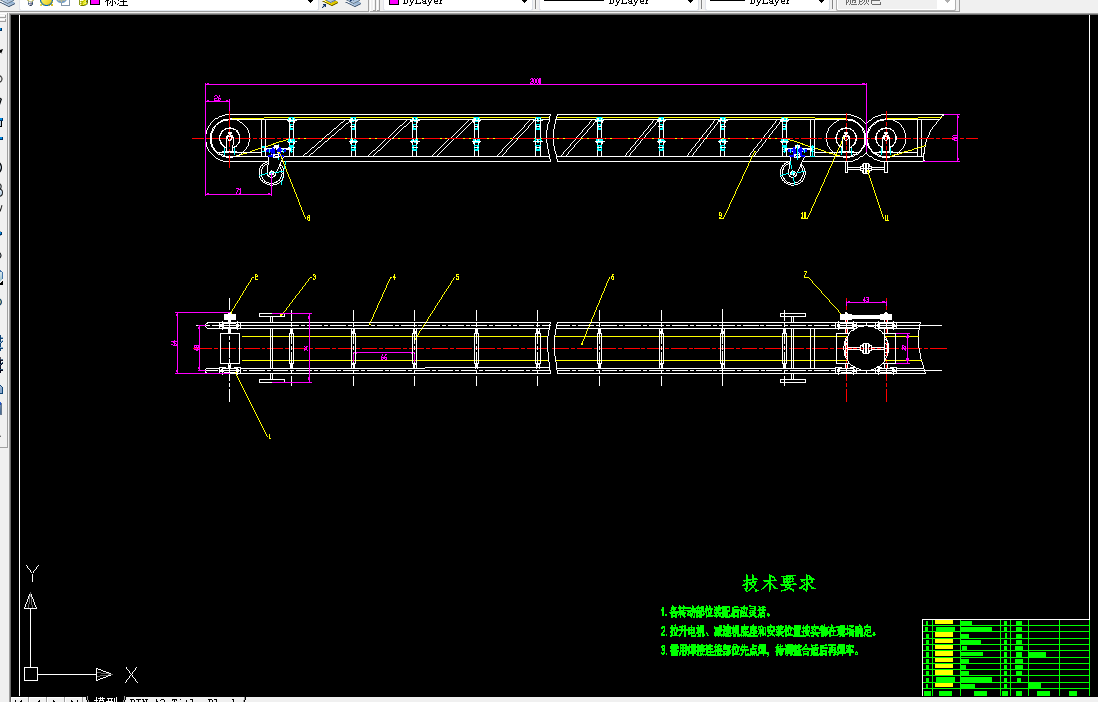
Task: Switch to the 模型 model tab
Action: (105, 698)
